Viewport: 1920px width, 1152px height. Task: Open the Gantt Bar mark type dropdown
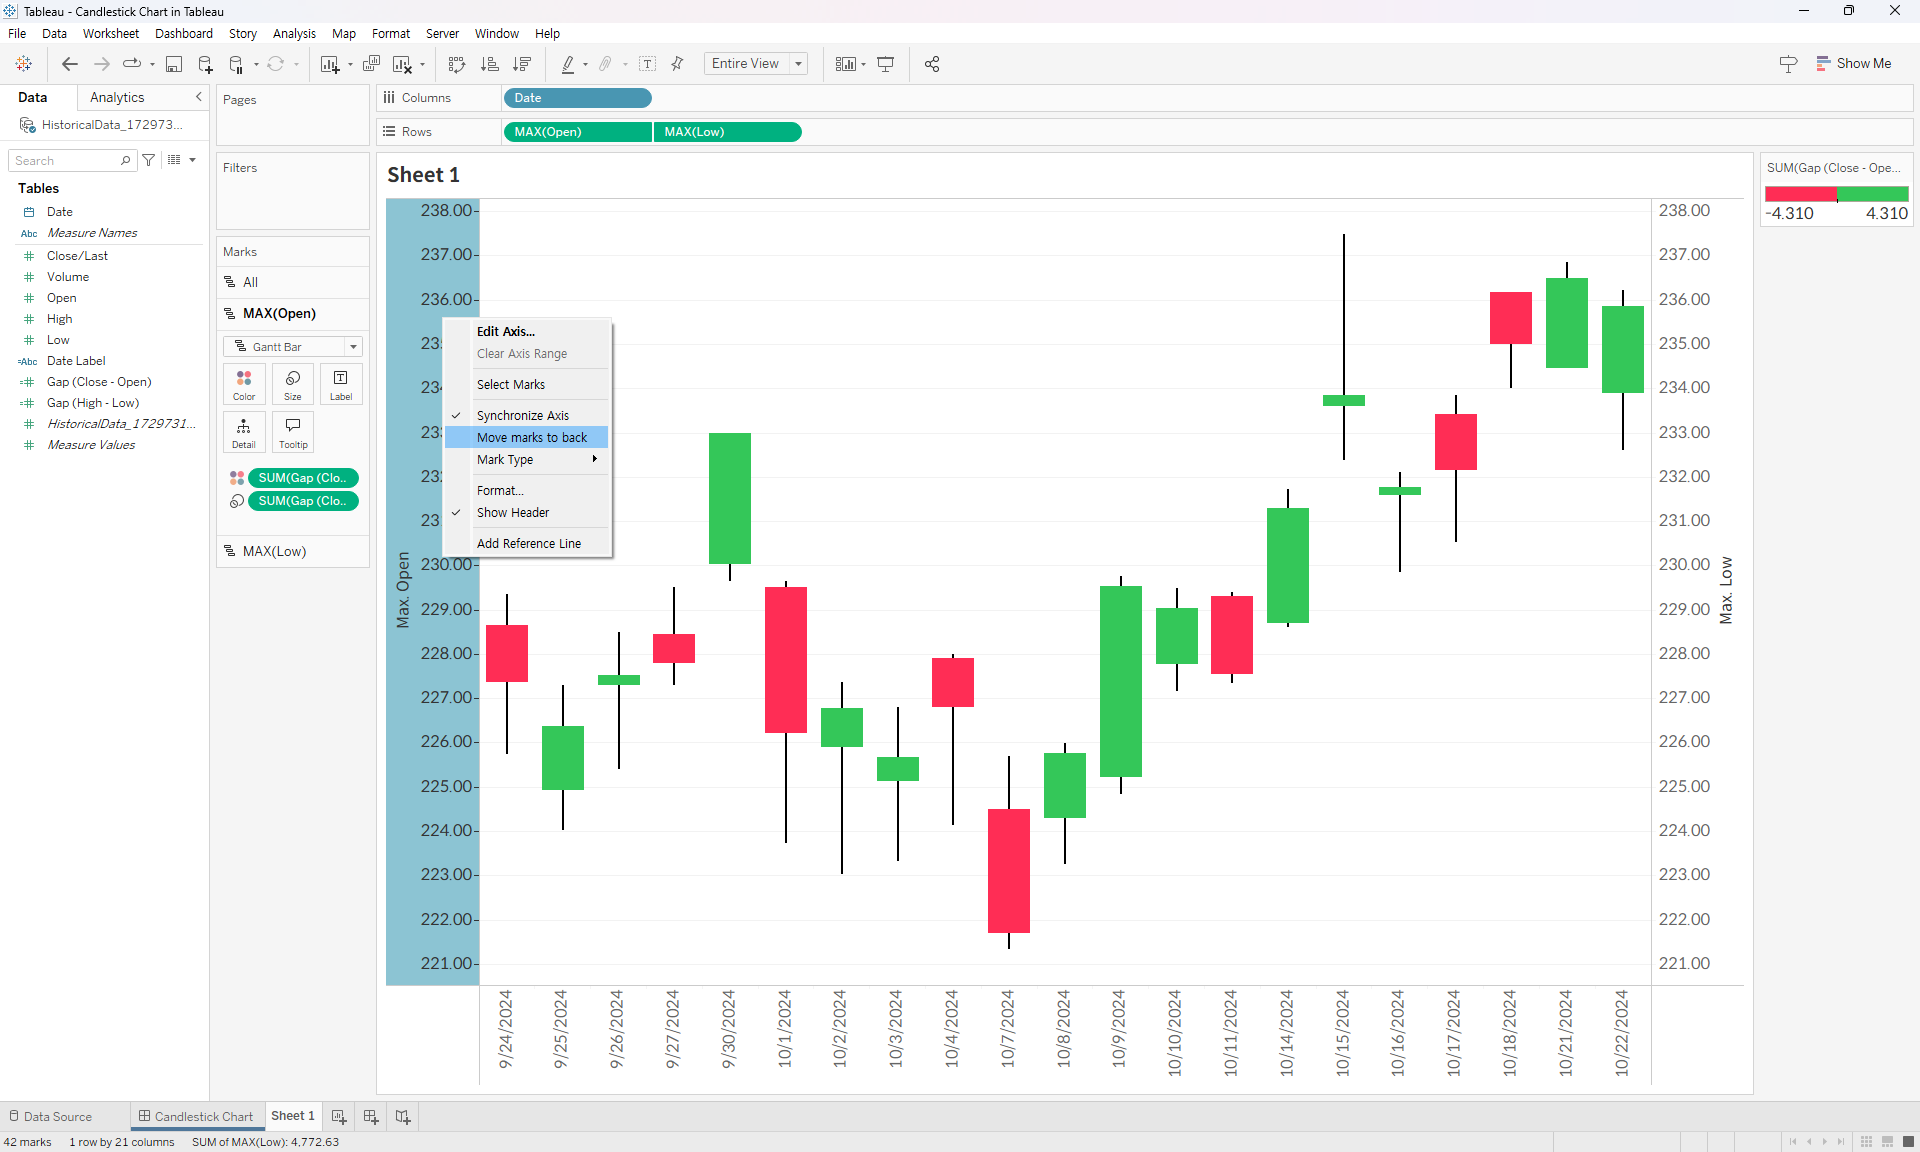coord(292,347)
